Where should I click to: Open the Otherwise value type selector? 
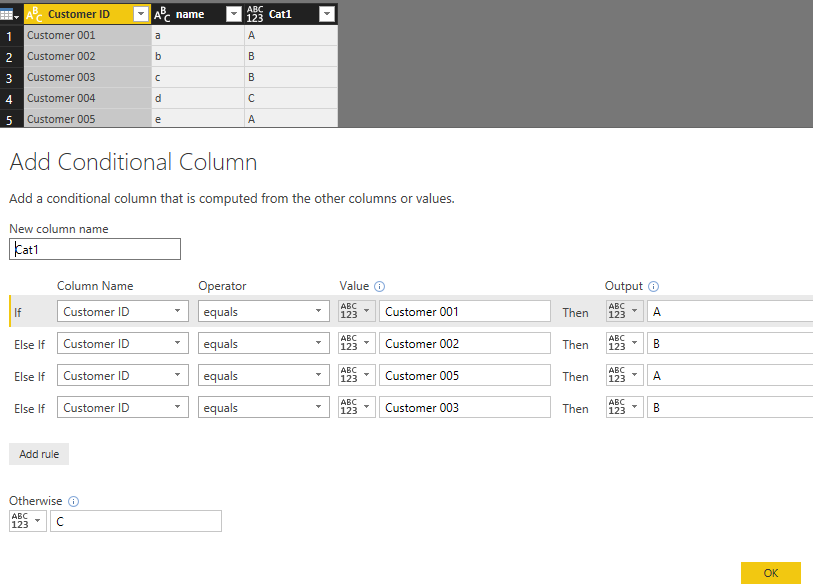[27, 521]
